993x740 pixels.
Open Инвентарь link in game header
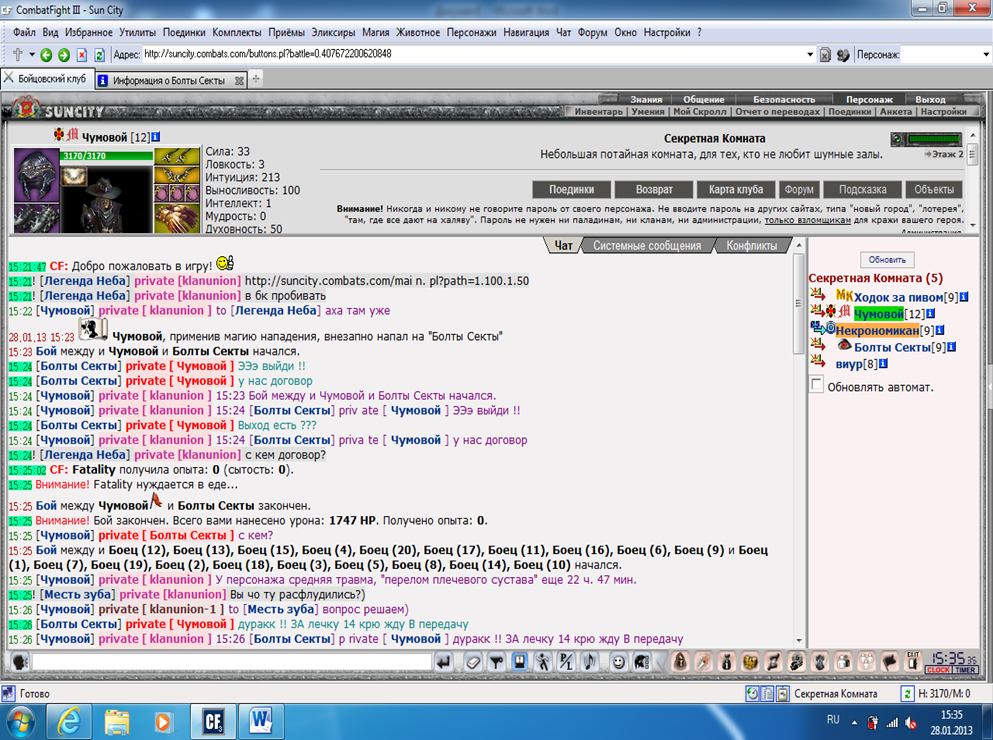click(598, 112)
